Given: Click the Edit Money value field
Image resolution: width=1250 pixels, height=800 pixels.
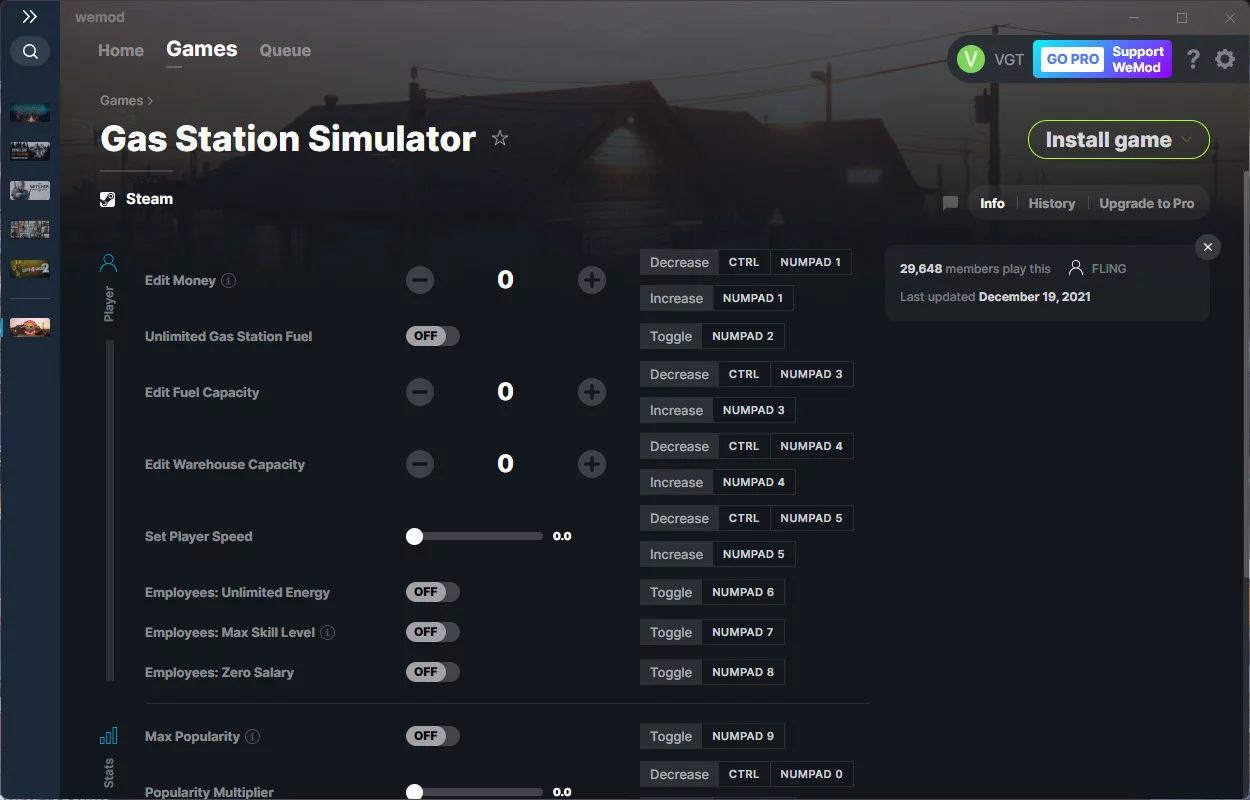Looking at the screenshot, I should (x=505, y=280).
